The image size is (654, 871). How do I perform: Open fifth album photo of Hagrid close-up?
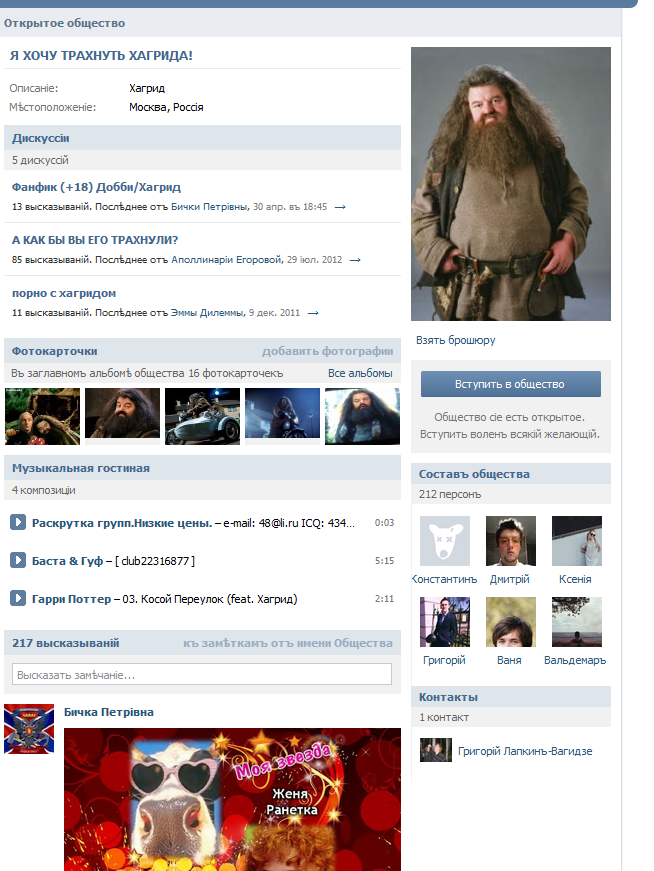(x=362, y=416)
